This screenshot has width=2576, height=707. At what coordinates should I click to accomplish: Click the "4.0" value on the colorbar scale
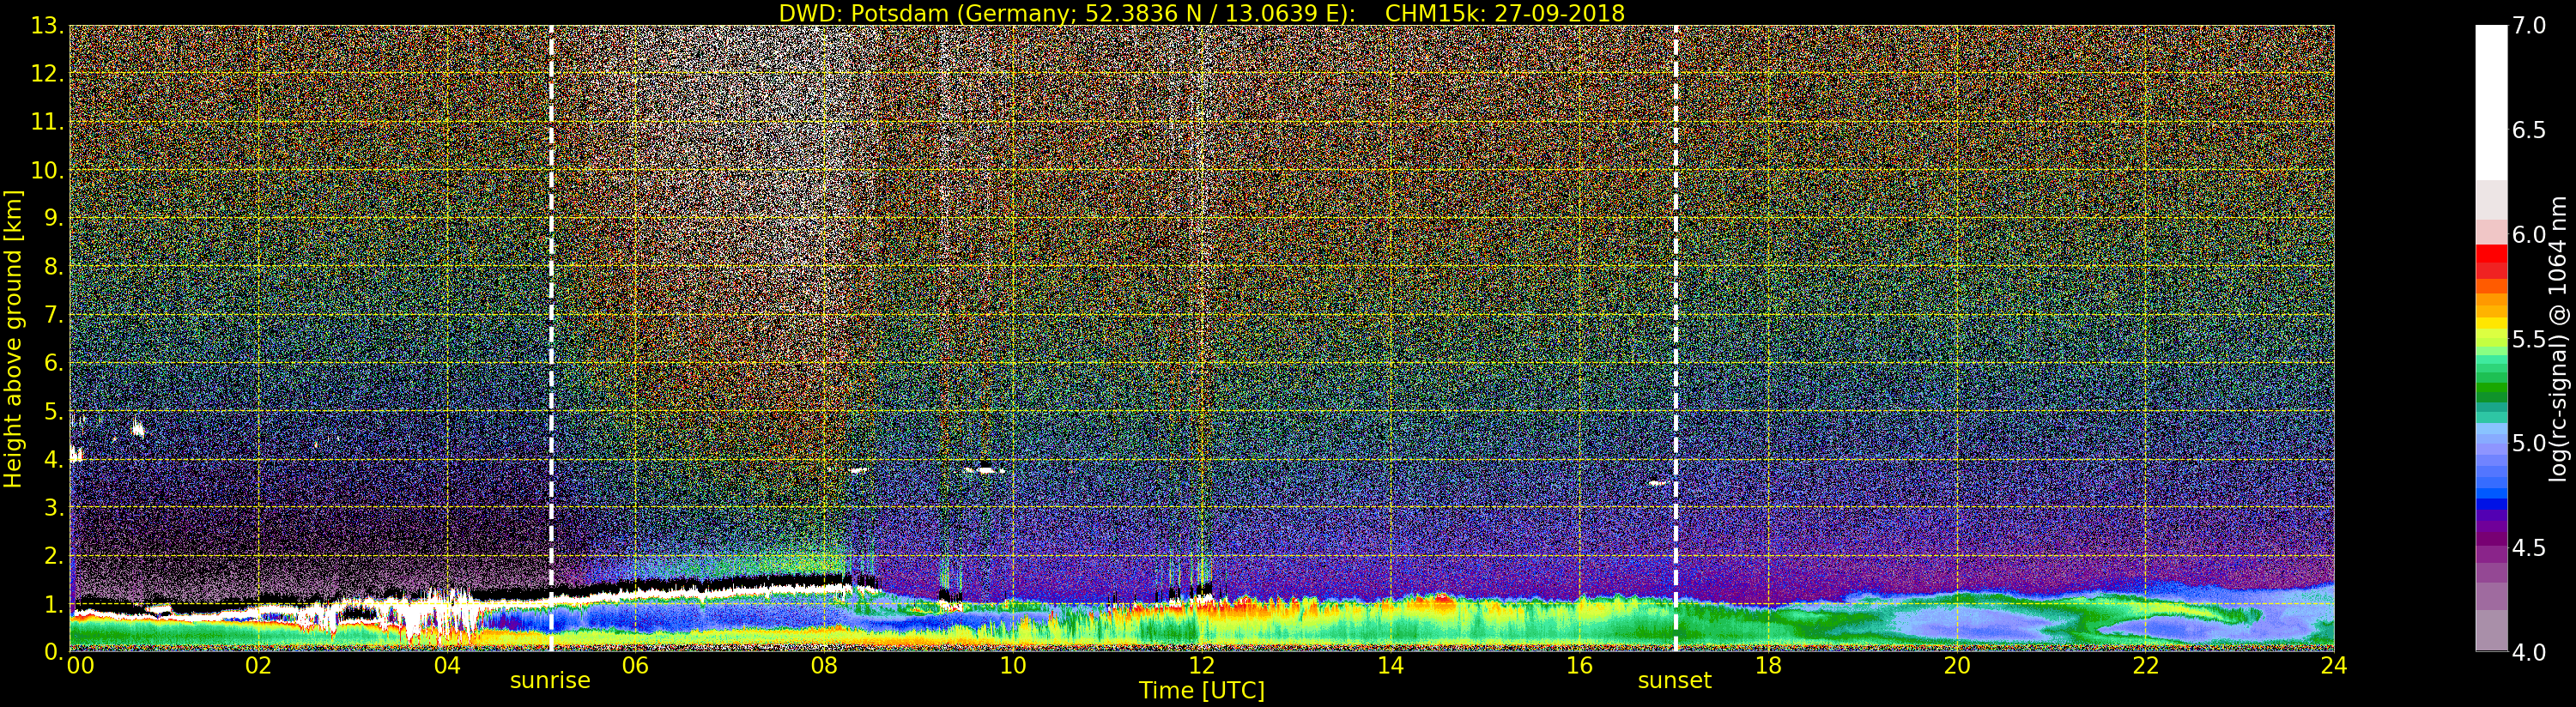[2529, 652]
